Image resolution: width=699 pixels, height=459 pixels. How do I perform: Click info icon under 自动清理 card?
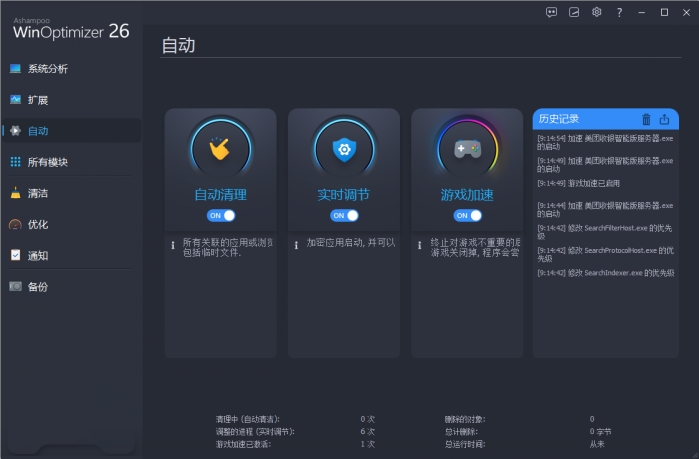173,245
